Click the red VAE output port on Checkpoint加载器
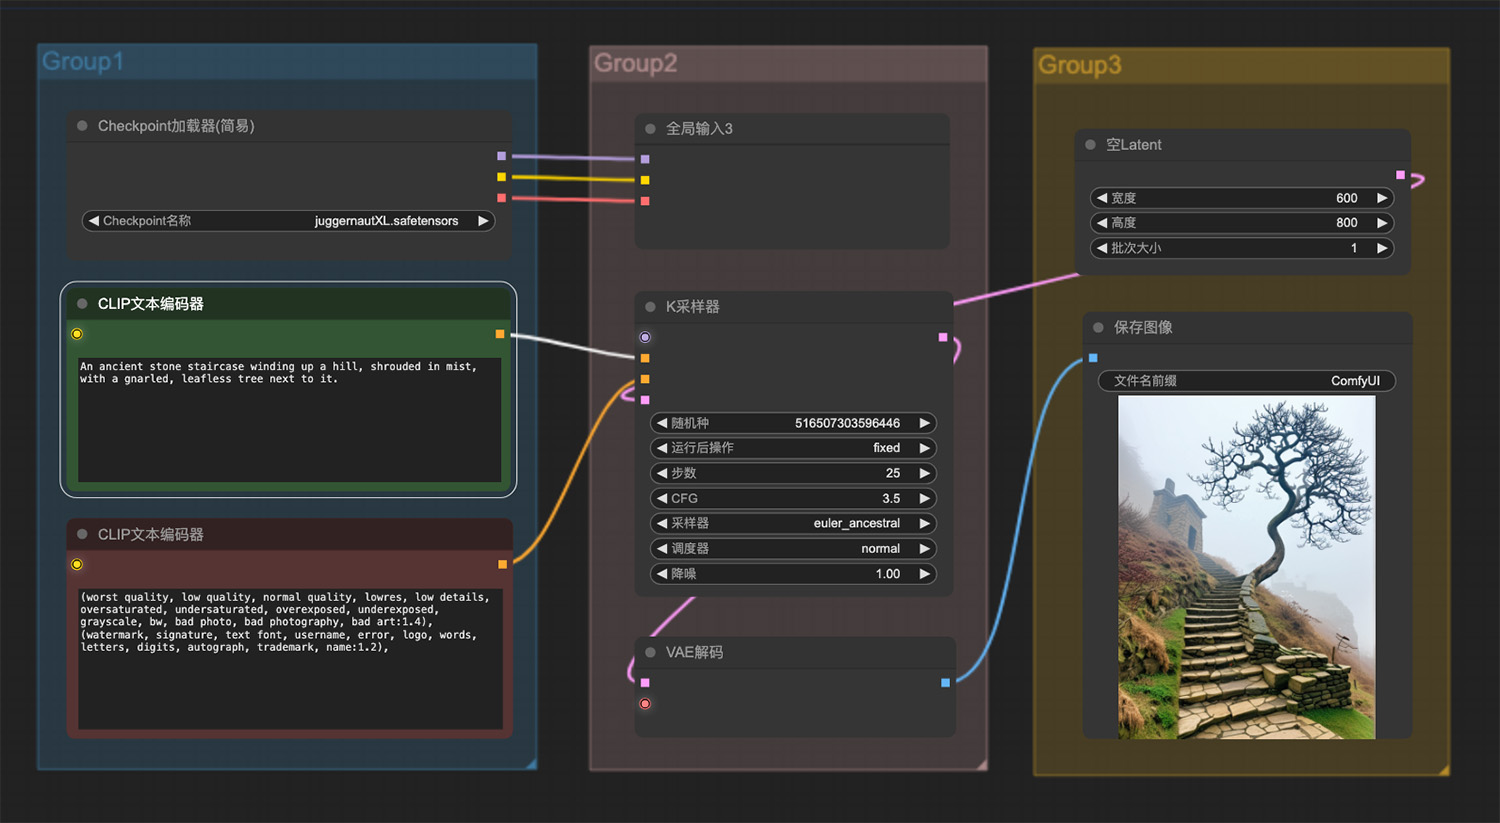1500x823 pixels. pos(501,198)
